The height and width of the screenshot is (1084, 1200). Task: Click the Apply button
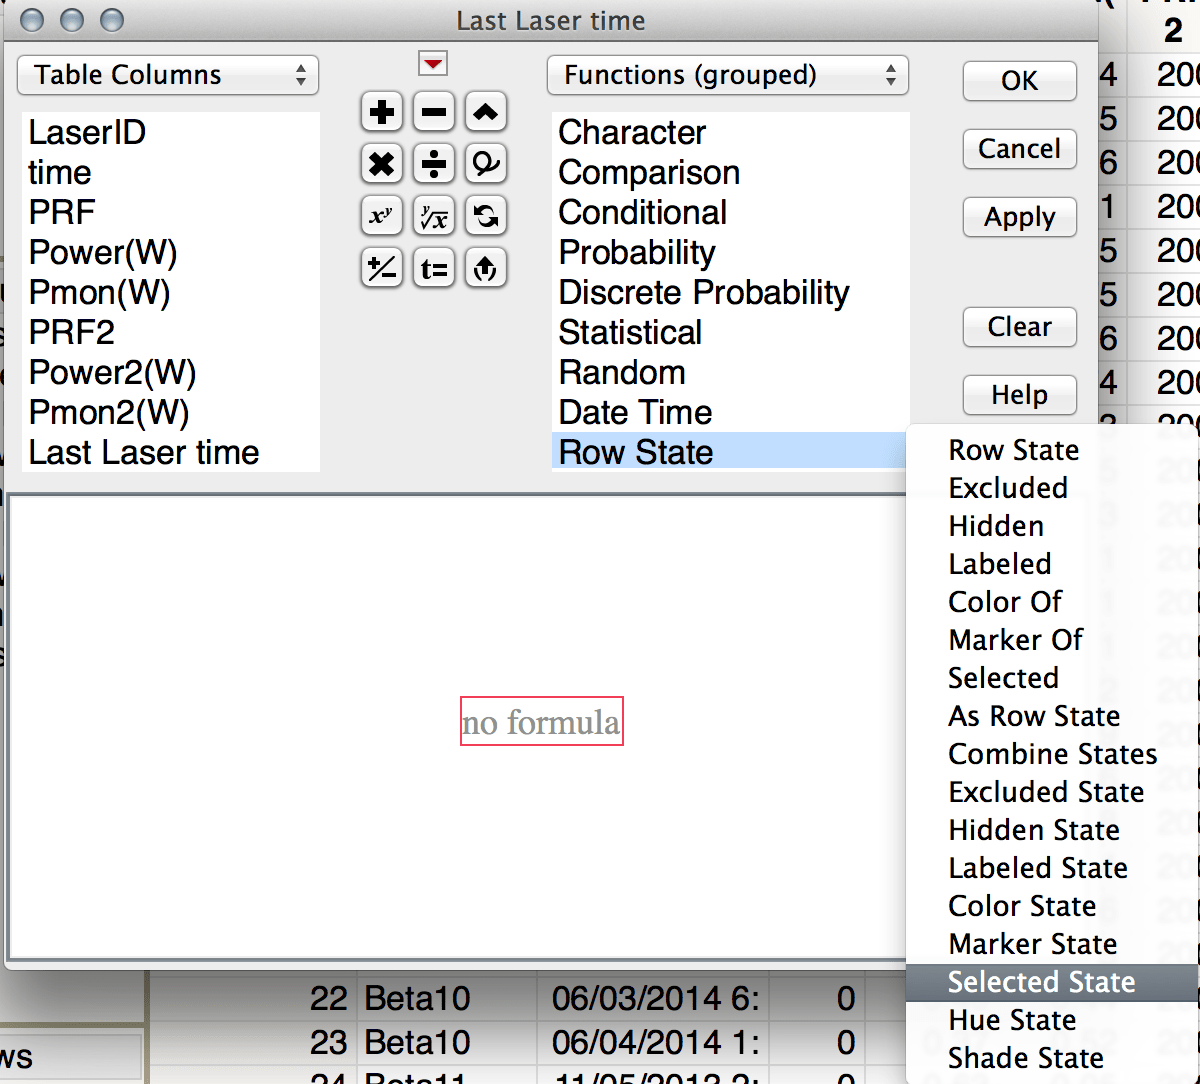coord(1019,217)
